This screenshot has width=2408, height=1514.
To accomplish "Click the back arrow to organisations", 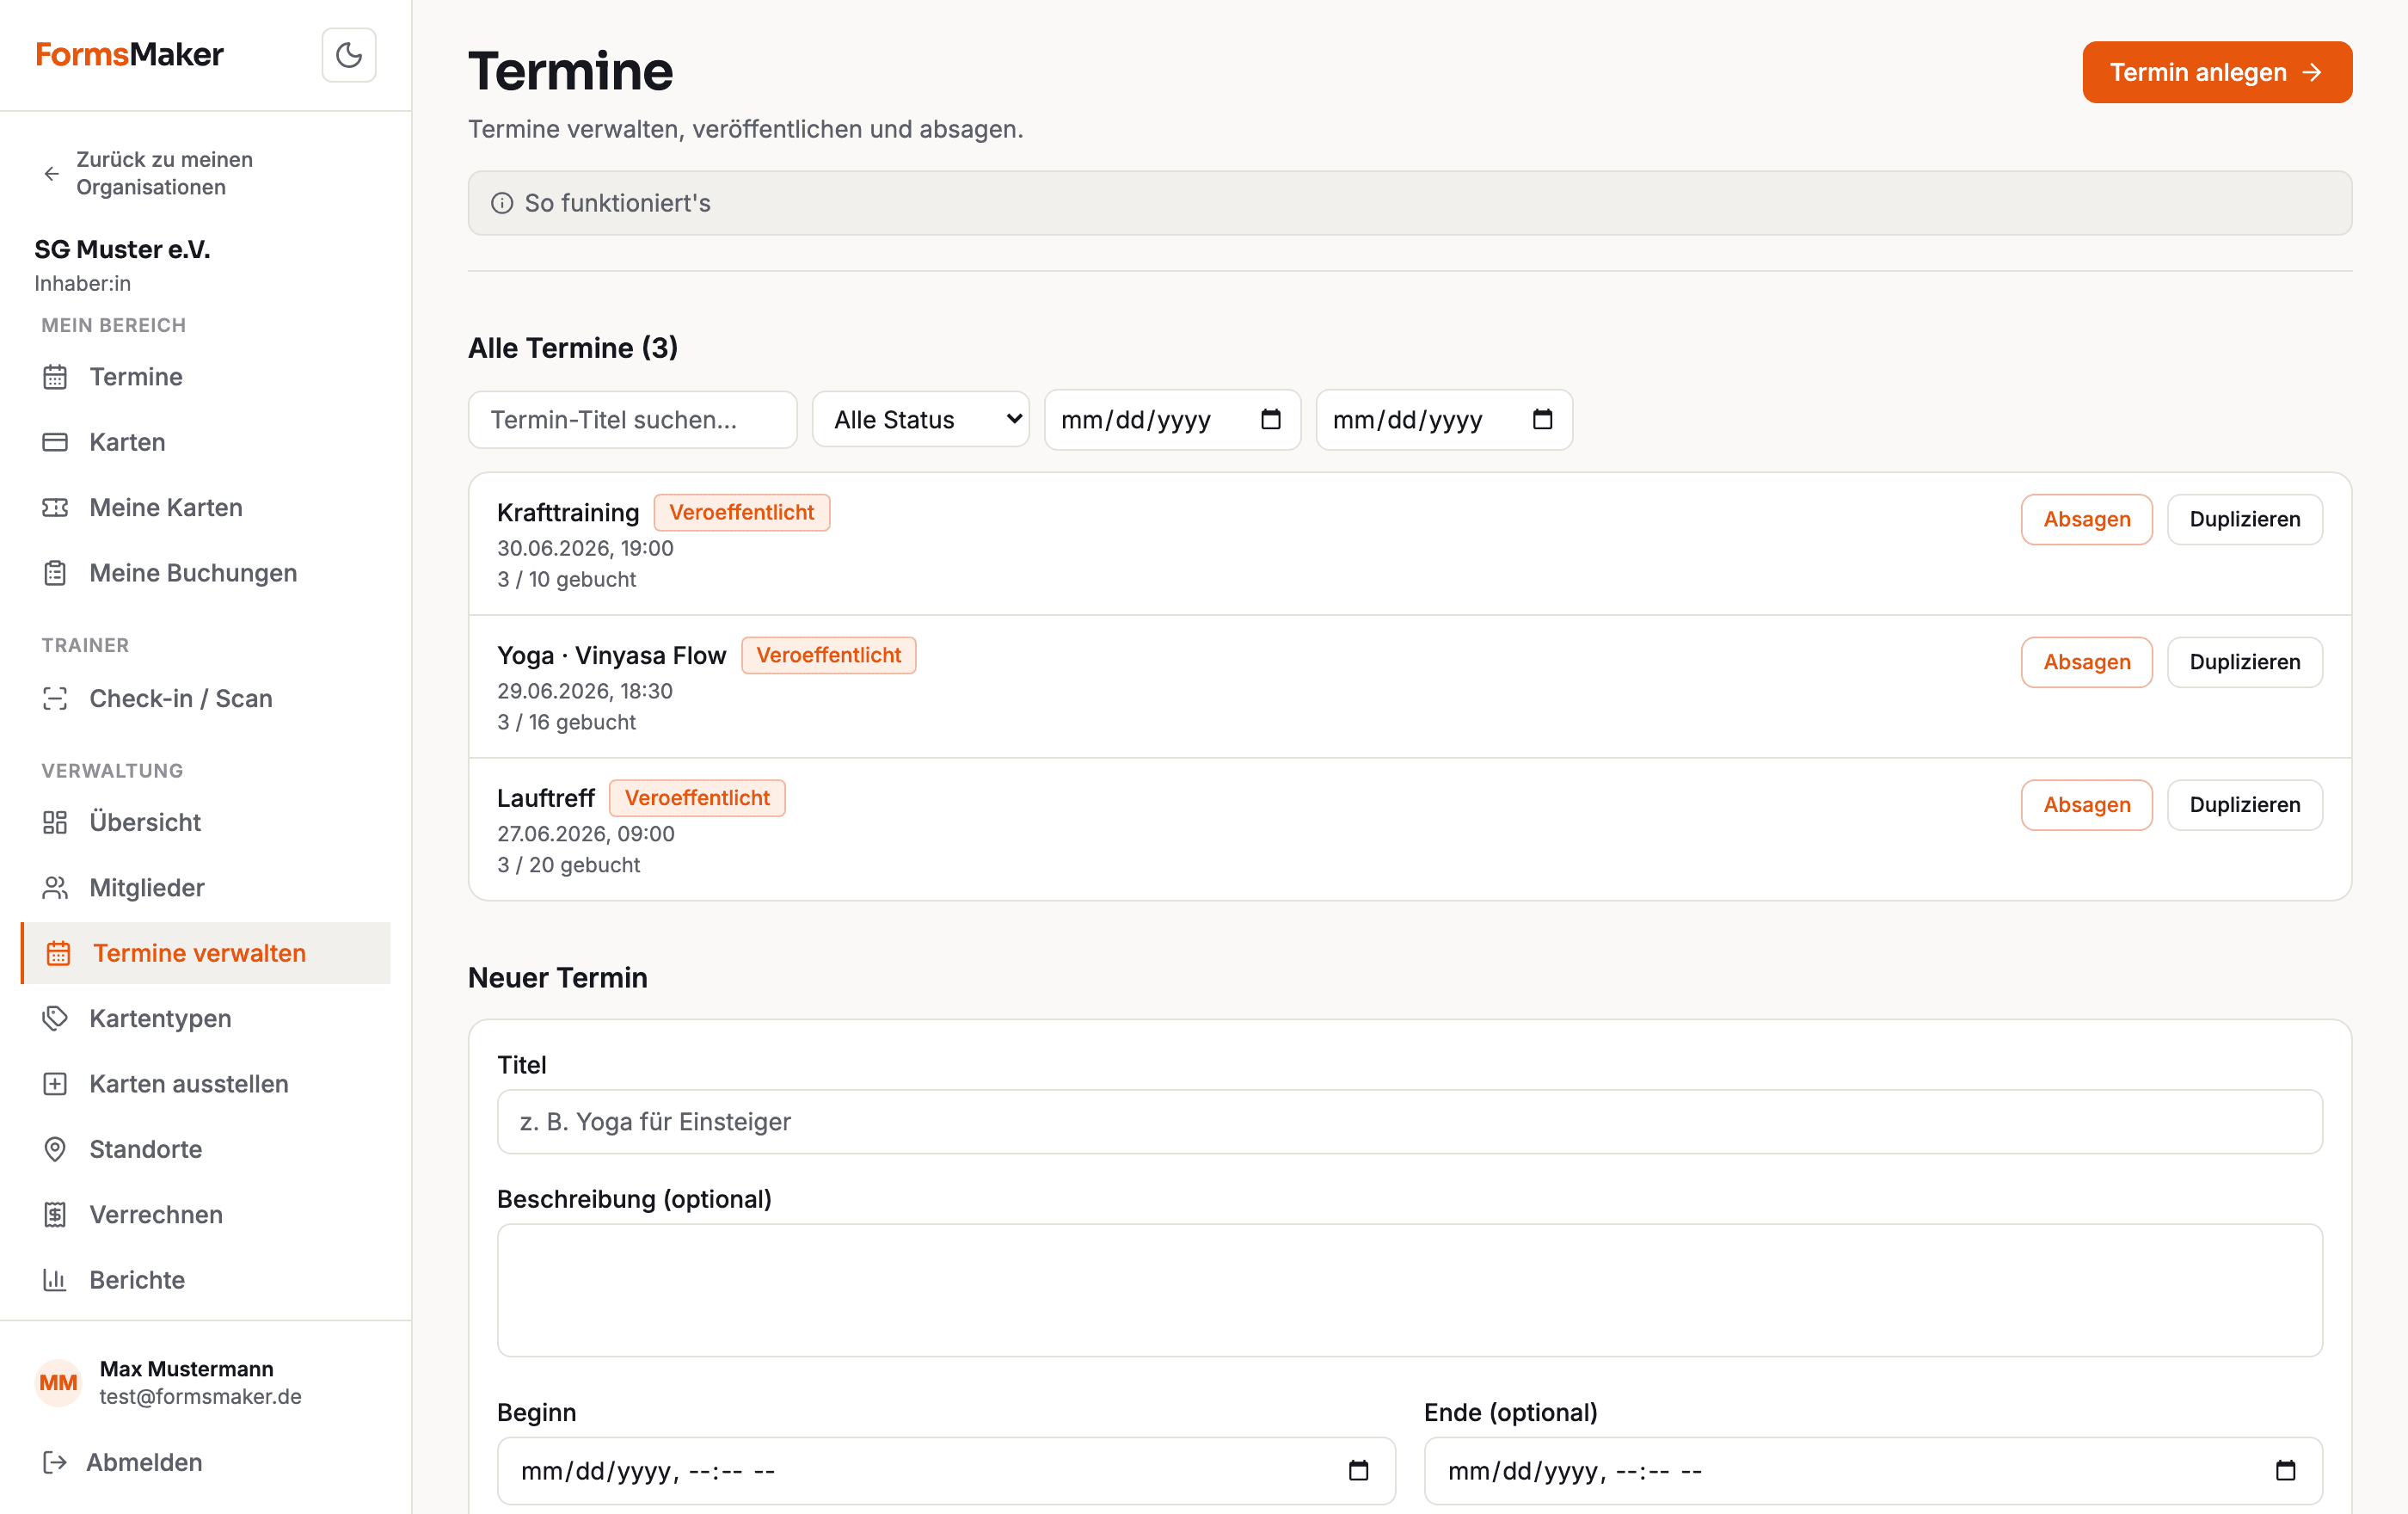I will [x=52, y=174].
